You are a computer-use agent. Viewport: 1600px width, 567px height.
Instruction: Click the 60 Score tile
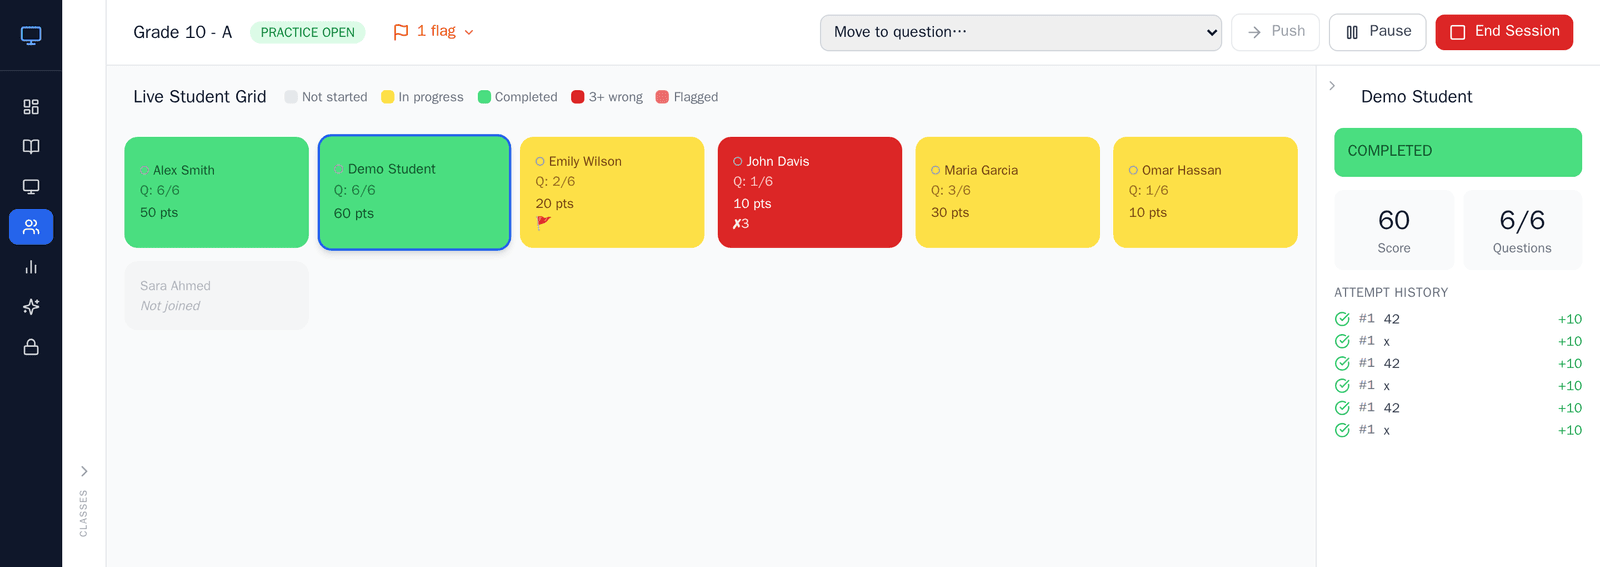tap(1394, 230)
